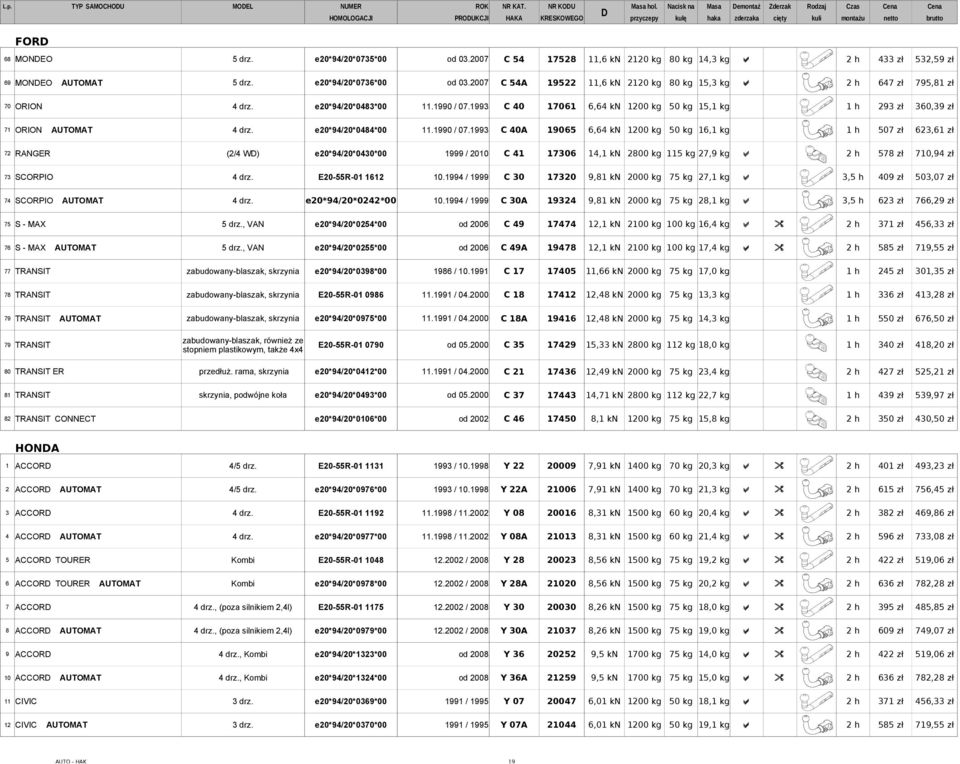Click the hitch image in CIVIC Y 07 row
Screen dimensions: 960x764
pos(816,701)
